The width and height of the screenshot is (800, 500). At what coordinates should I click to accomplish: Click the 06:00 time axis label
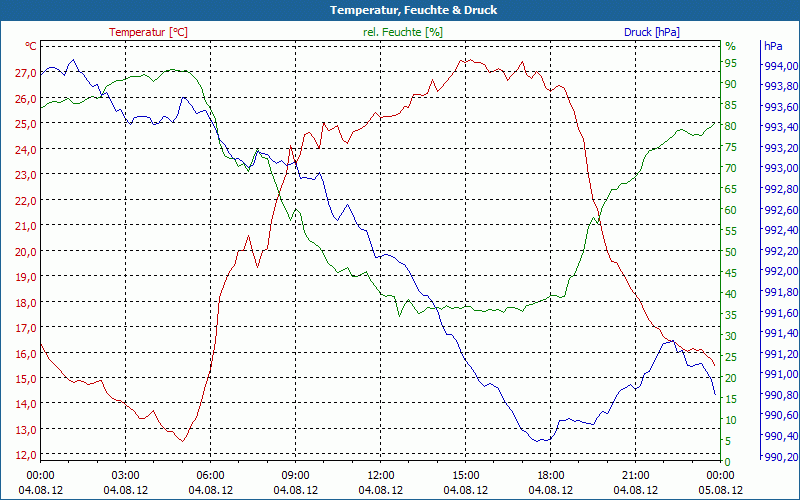point(211,476)
